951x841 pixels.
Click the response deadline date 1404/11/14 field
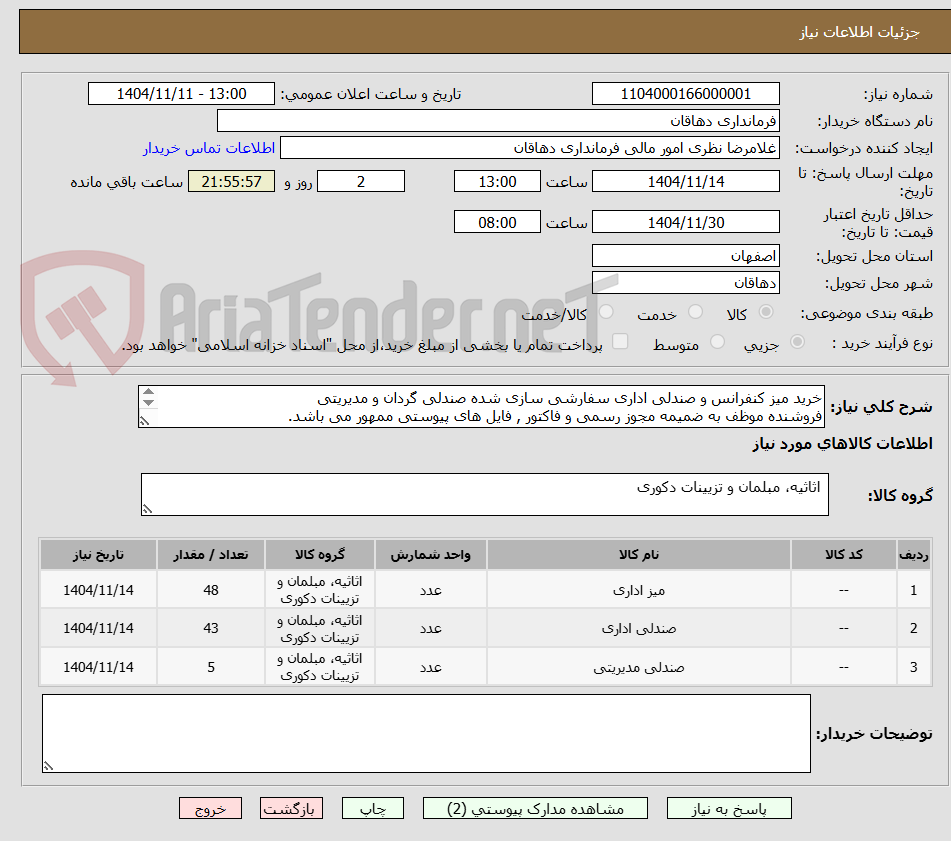point(685,181)
